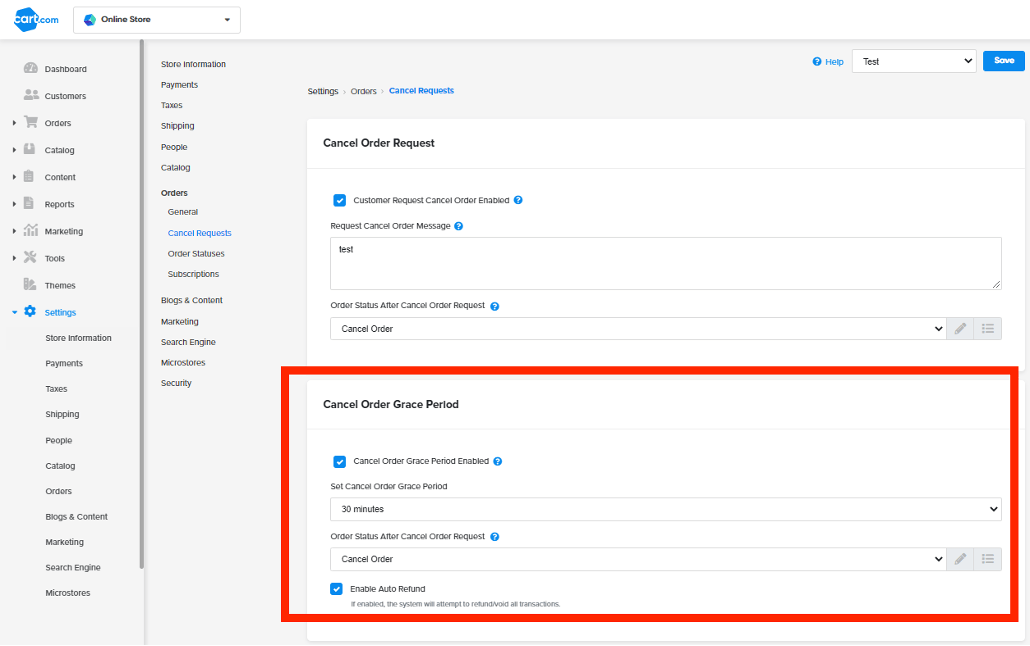Click the pencil edit icon beside Cancel Order dropdown

coord(960,328)
